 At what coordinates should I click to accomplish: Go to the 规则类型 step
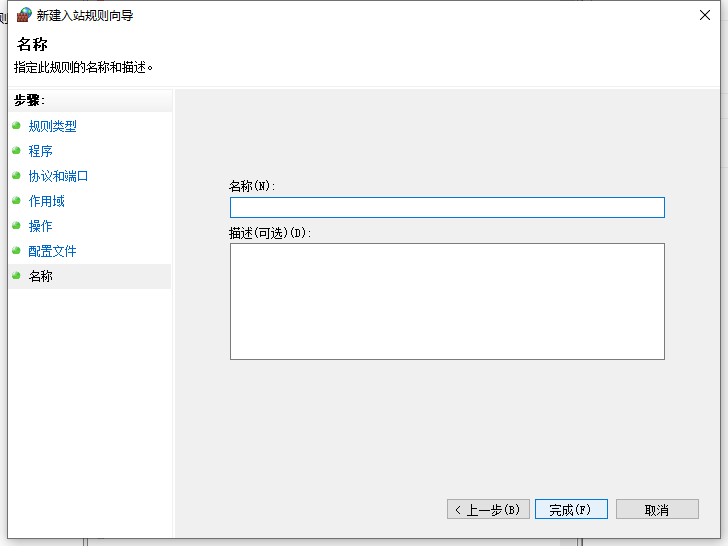pos(52,126)
